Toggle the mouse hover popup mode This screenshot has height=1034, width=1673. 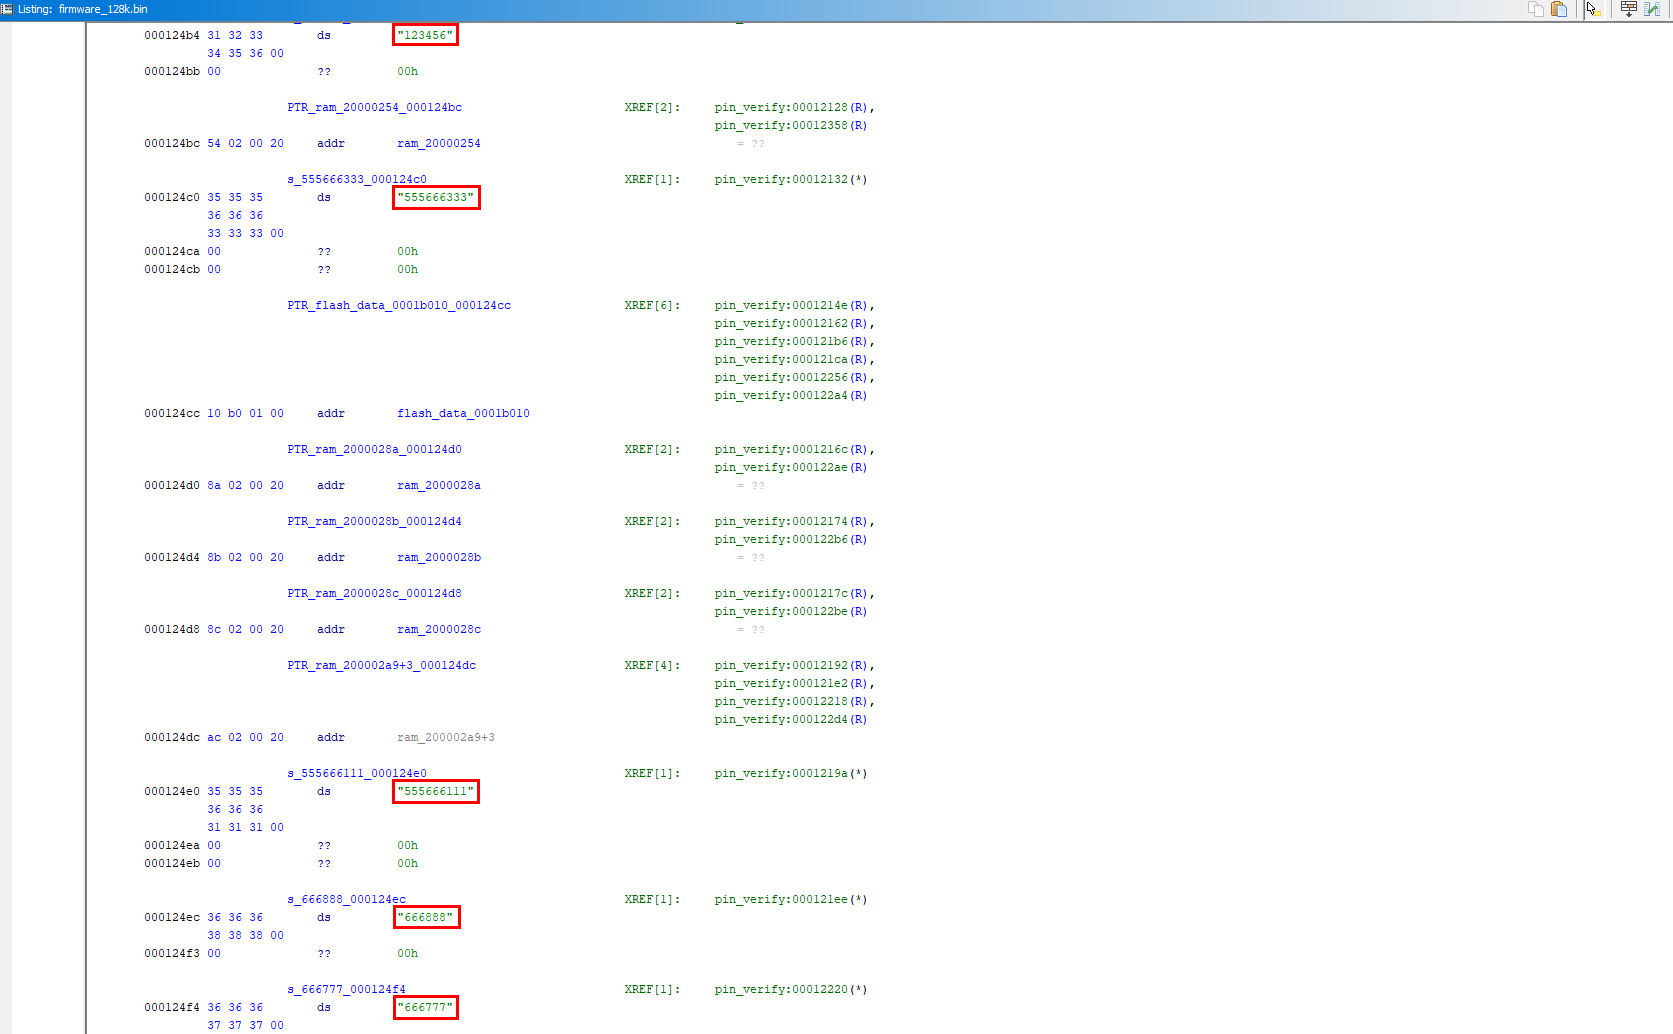tap(1593, 9)
